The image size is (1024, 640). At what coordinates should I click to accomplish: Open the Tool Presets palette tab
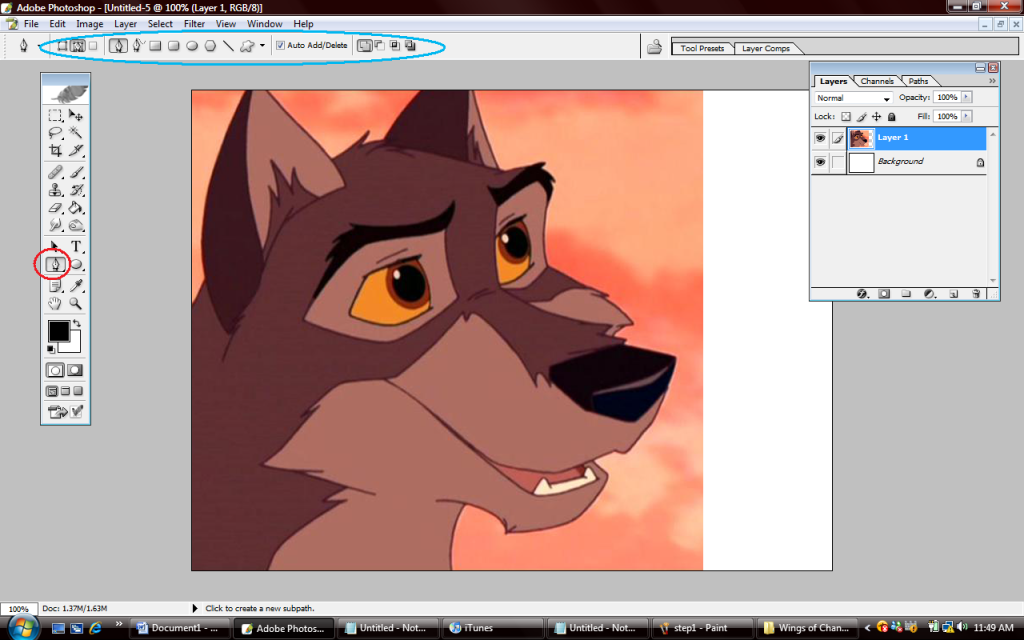tap(702, 48)
